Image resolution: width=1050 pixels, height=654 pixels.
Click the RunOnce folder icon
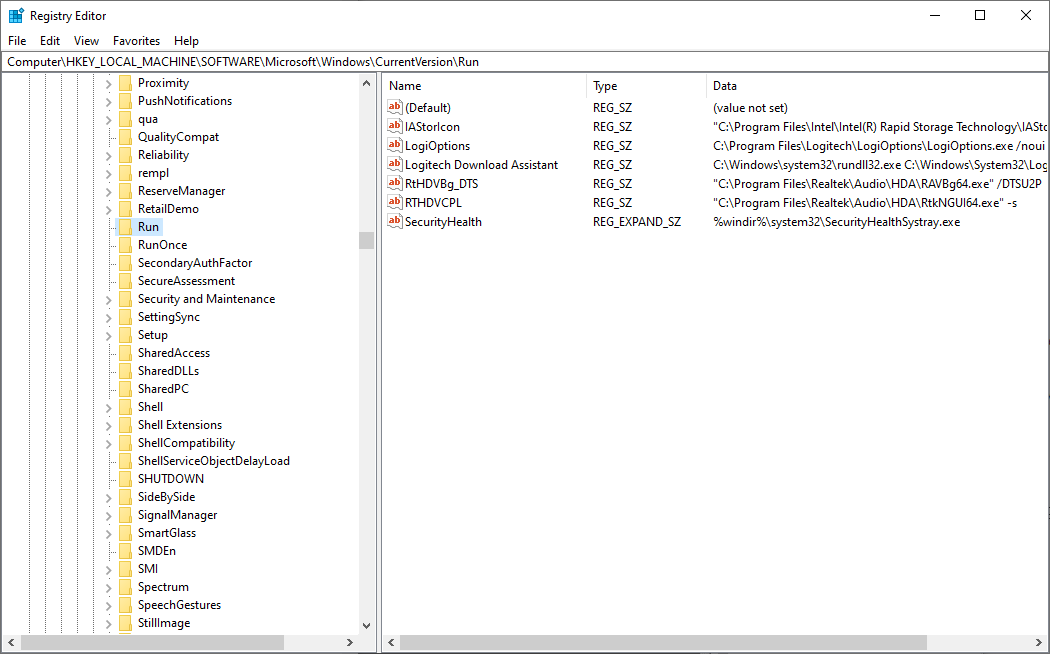[x=125, y=245]
